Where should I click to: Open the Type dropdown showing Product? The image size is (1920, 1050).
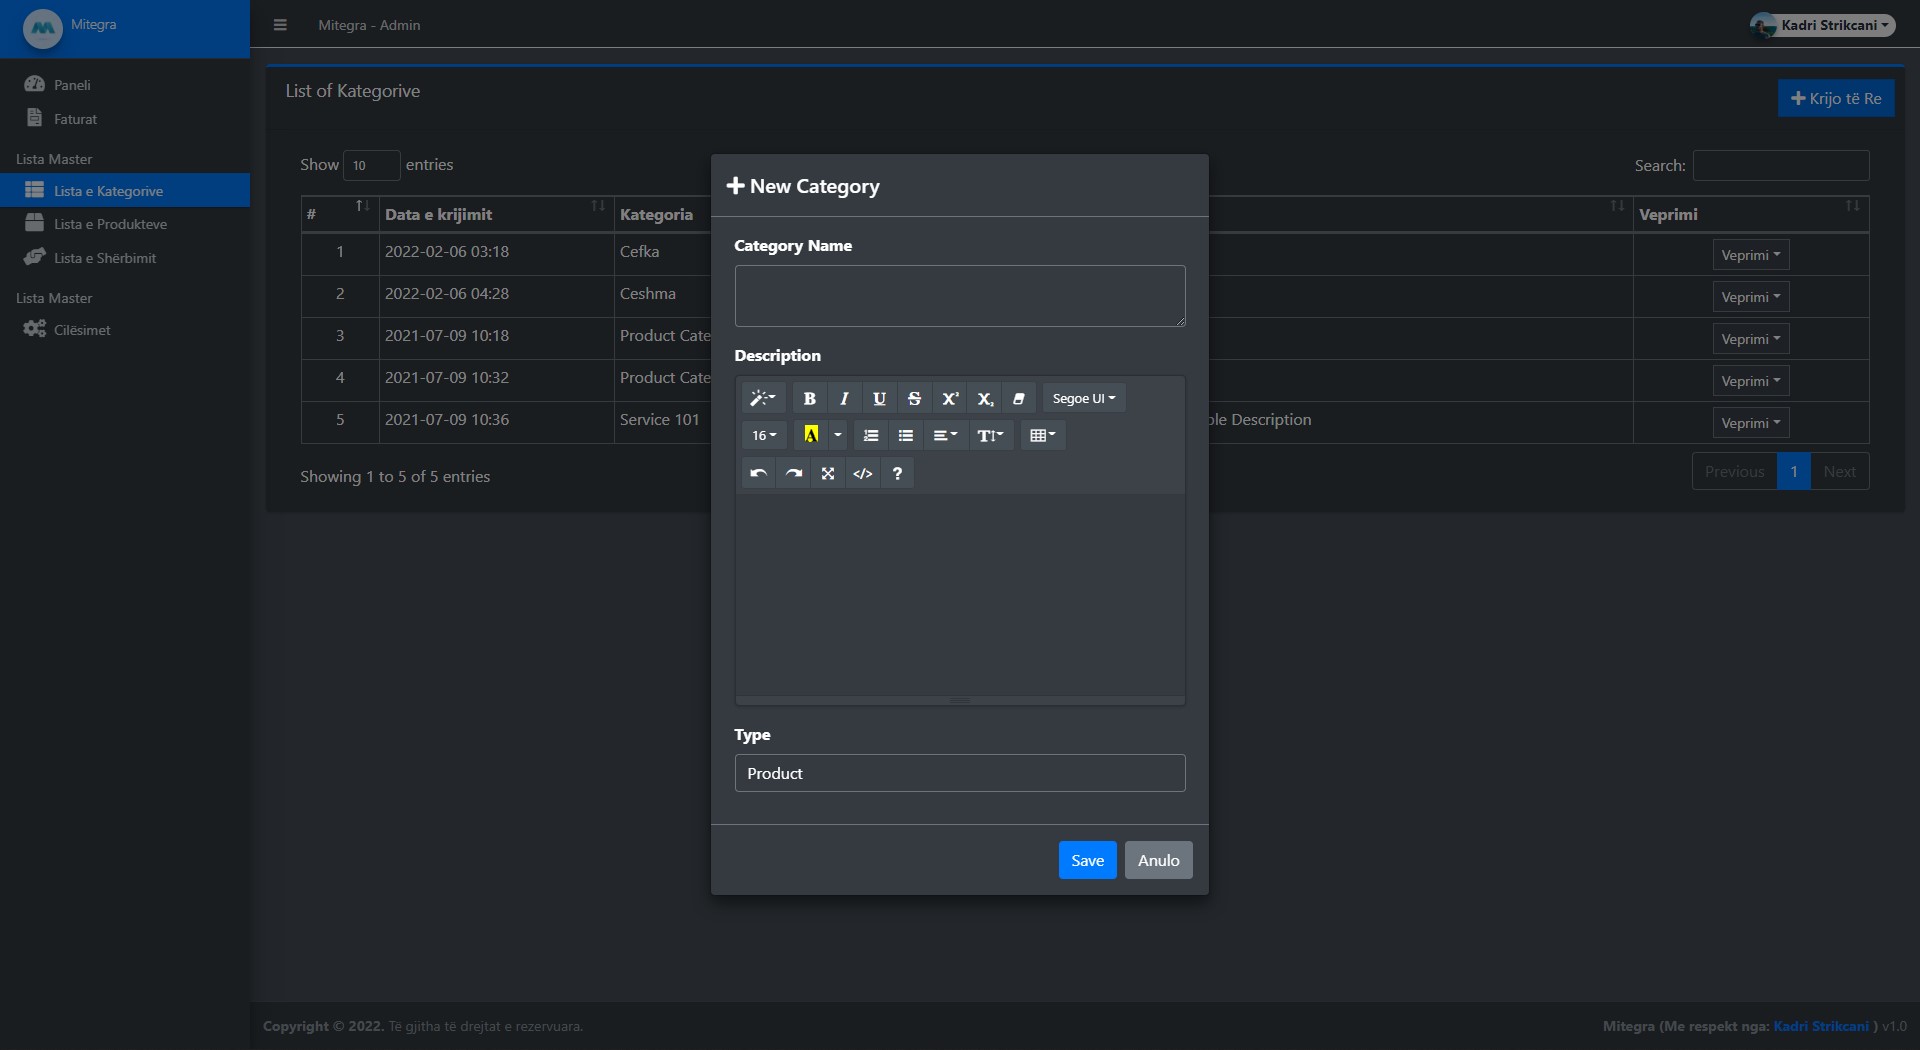point(959,773)
